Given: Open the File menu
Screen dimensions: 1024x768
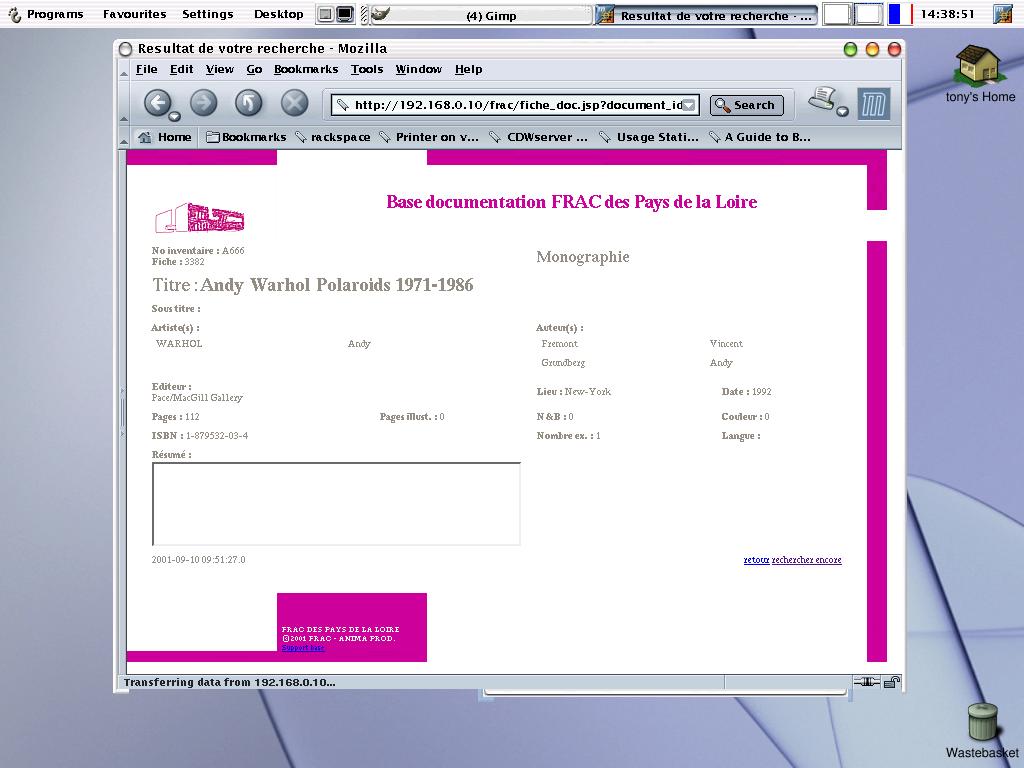Looking at the screenshot, I should [x=146, y=69].
